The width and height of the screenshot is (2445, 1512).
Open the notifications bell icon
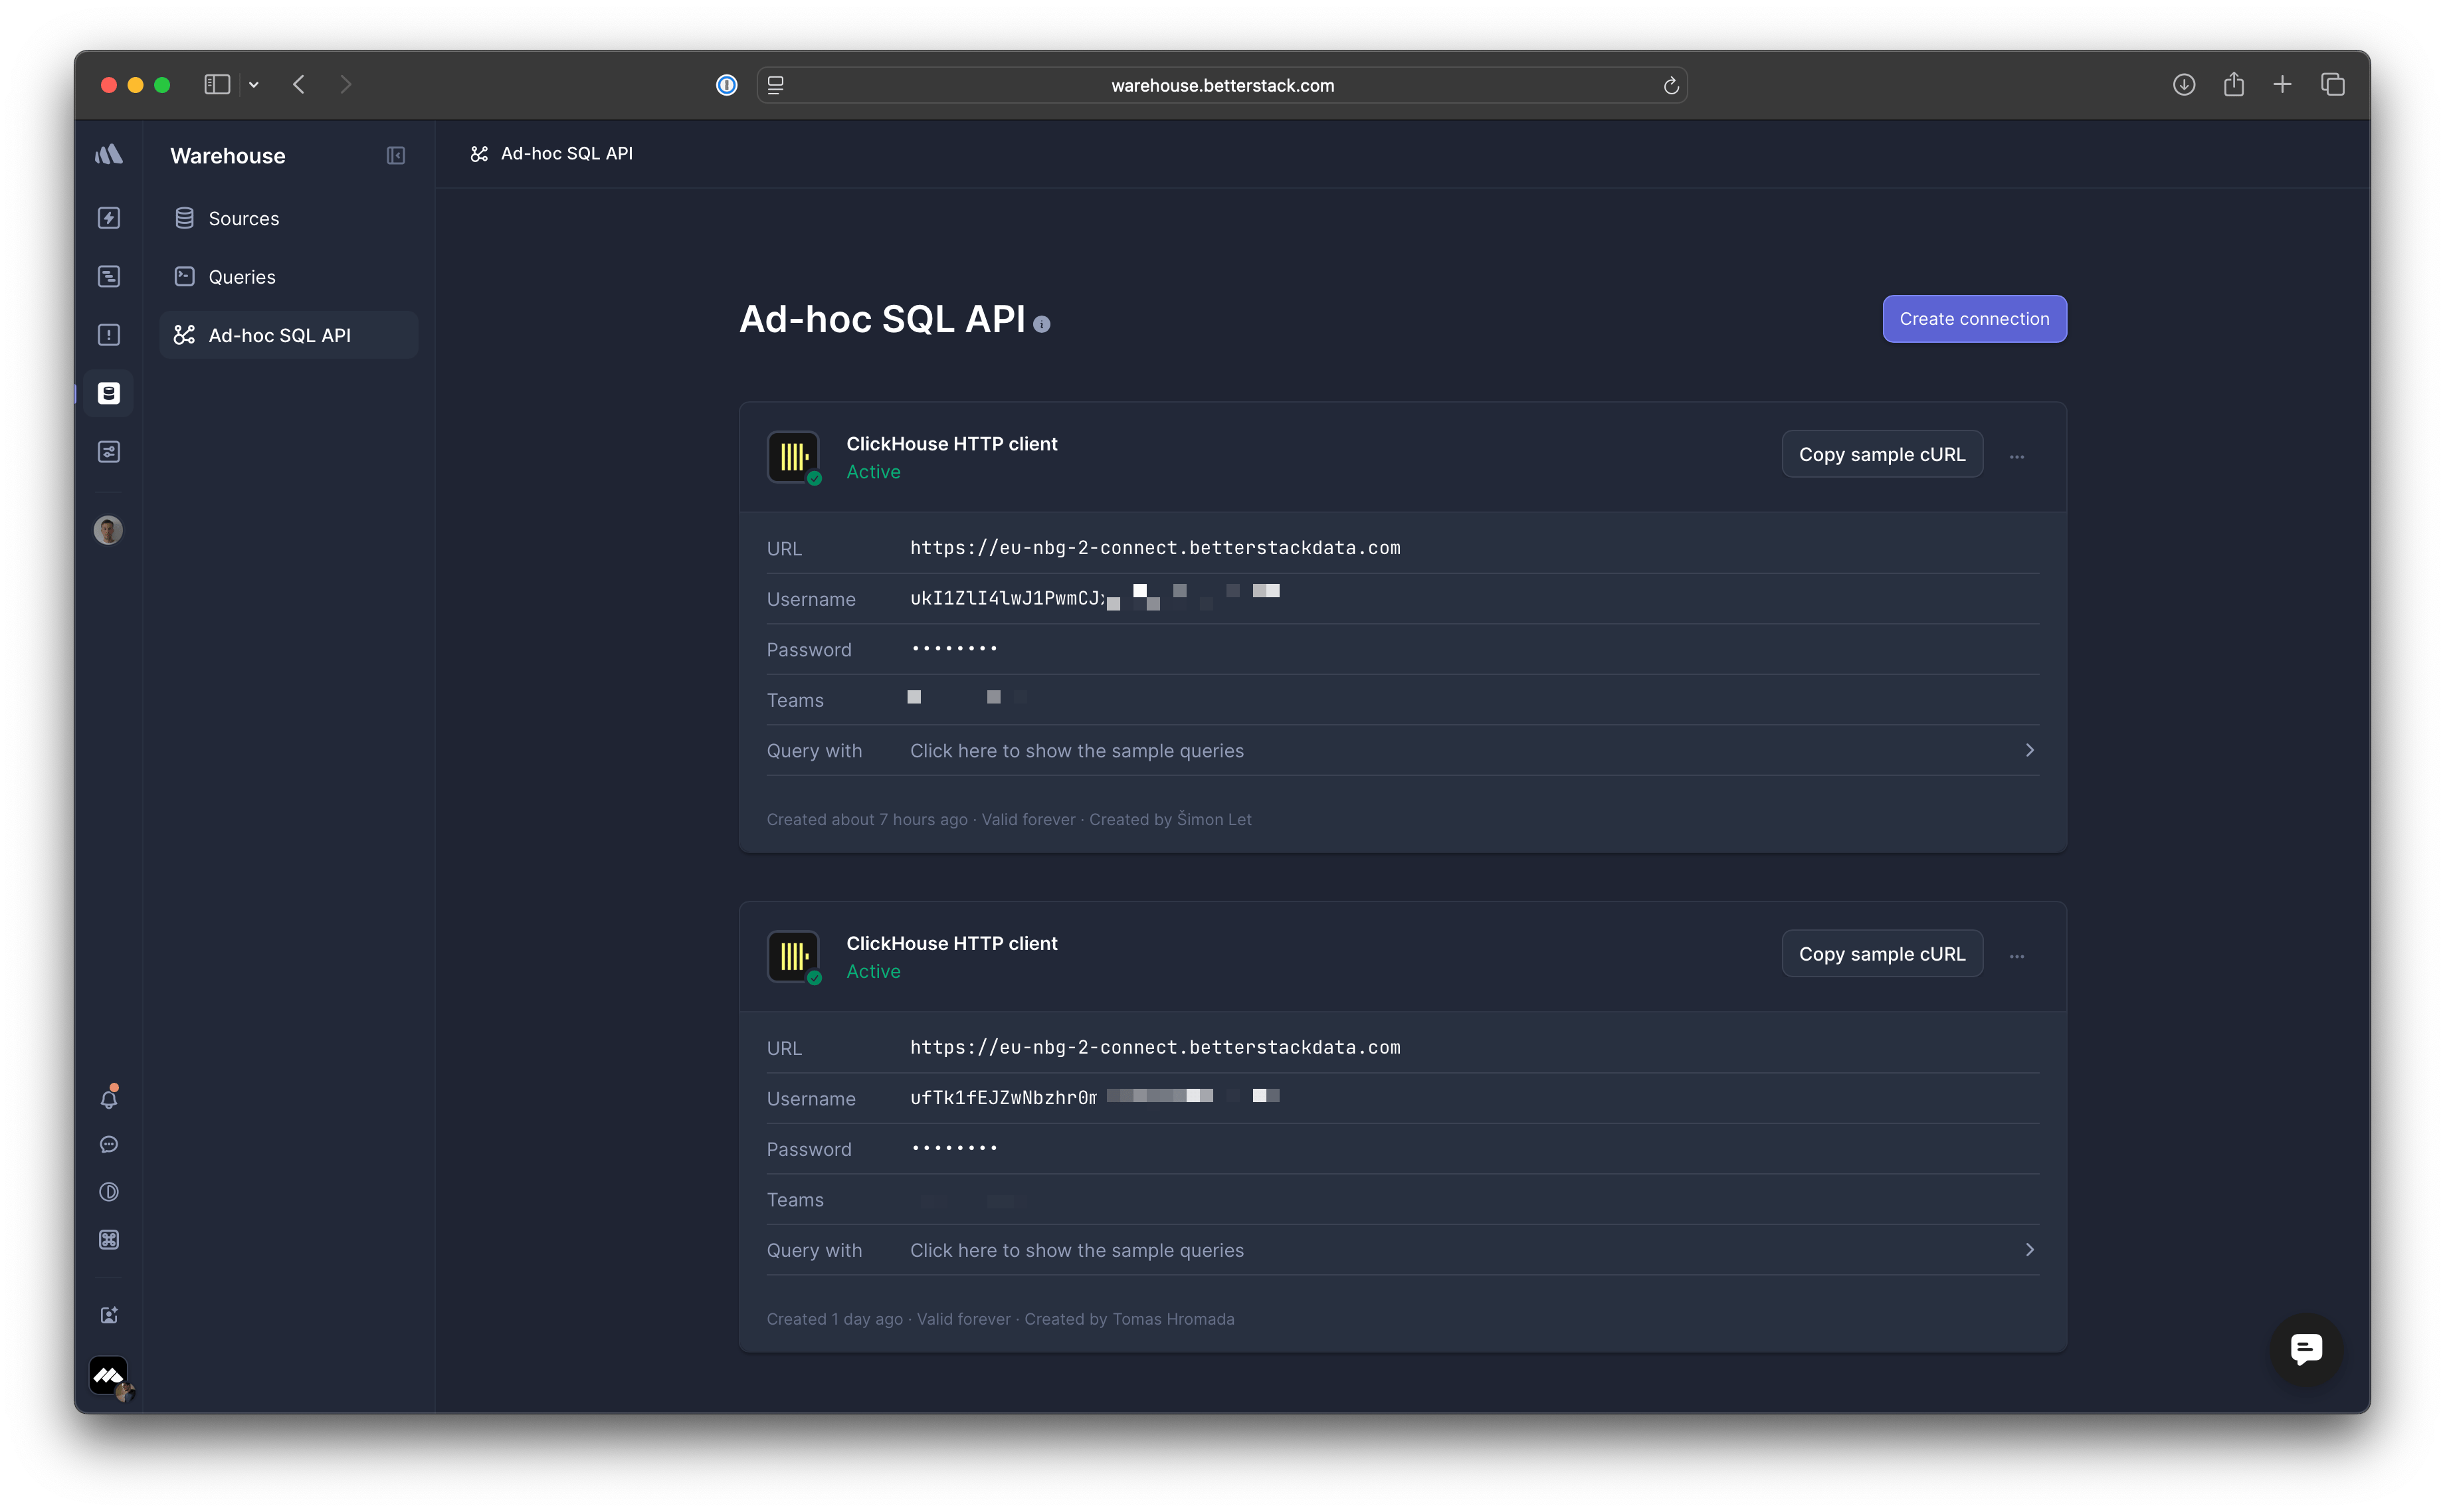coord(109,1099)
